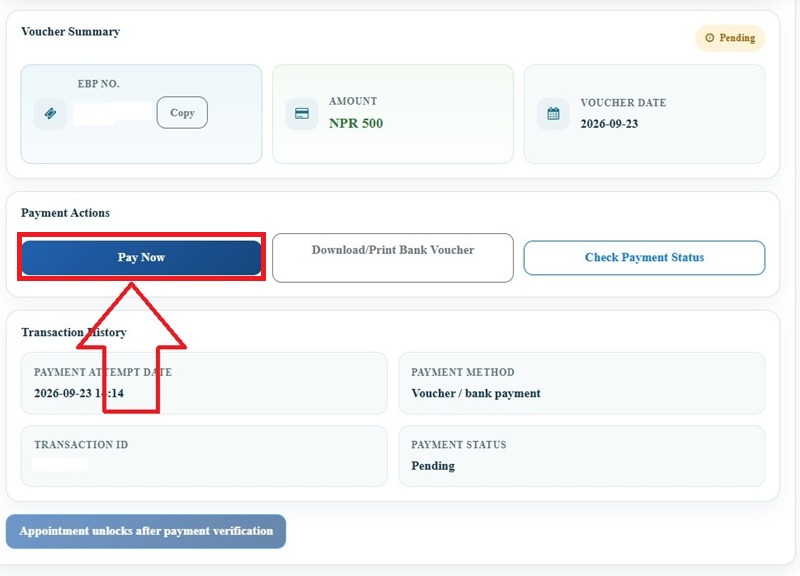Click the AMOUNT label
Screen dimensions: 800x576
(353, 102)
